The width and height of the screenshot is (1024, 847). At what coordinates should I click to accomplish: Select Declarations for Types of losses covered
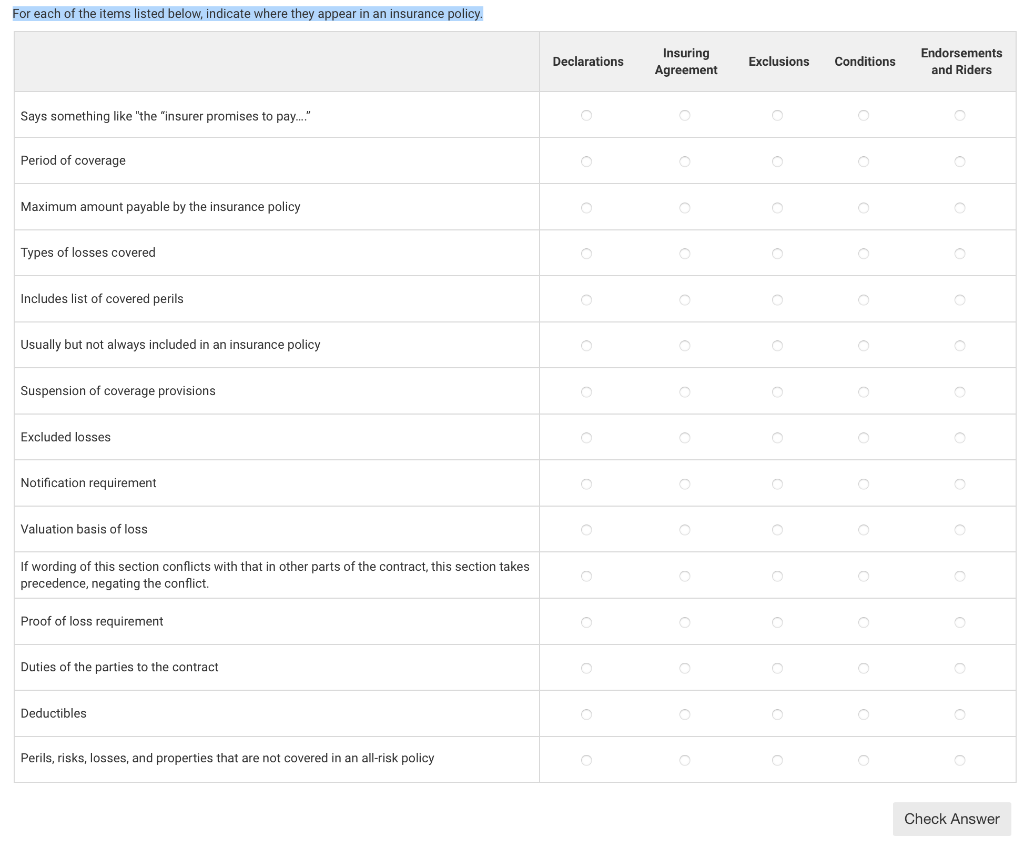pos(586,253)
